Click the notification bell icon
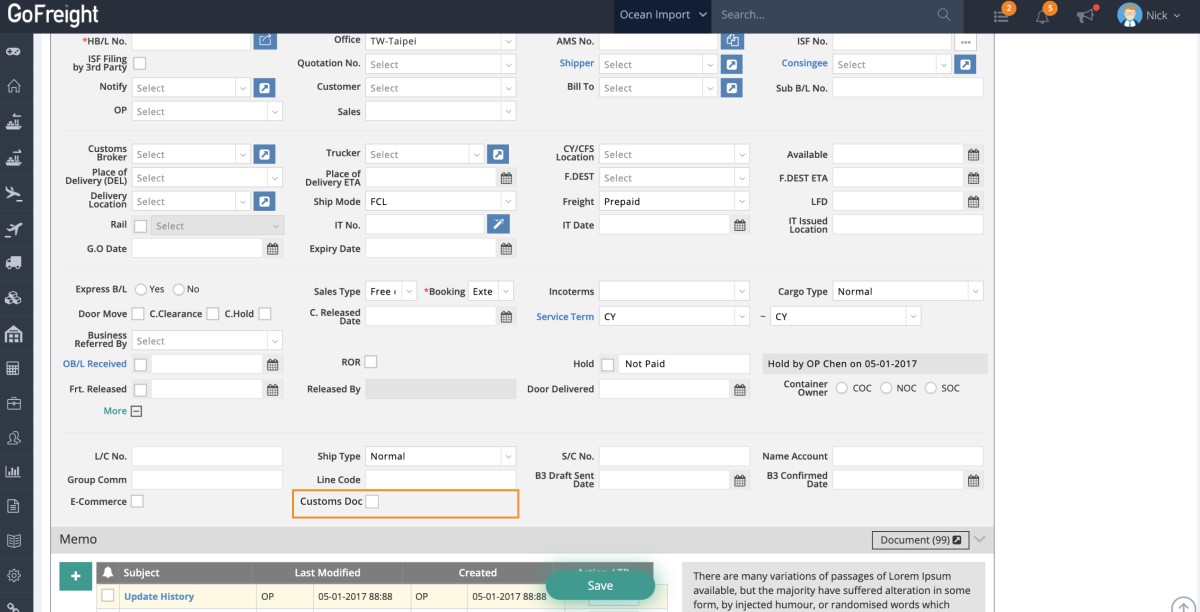Image resolution: width=1200 pixels, height=612 pixels. (x=1043, y=16)
